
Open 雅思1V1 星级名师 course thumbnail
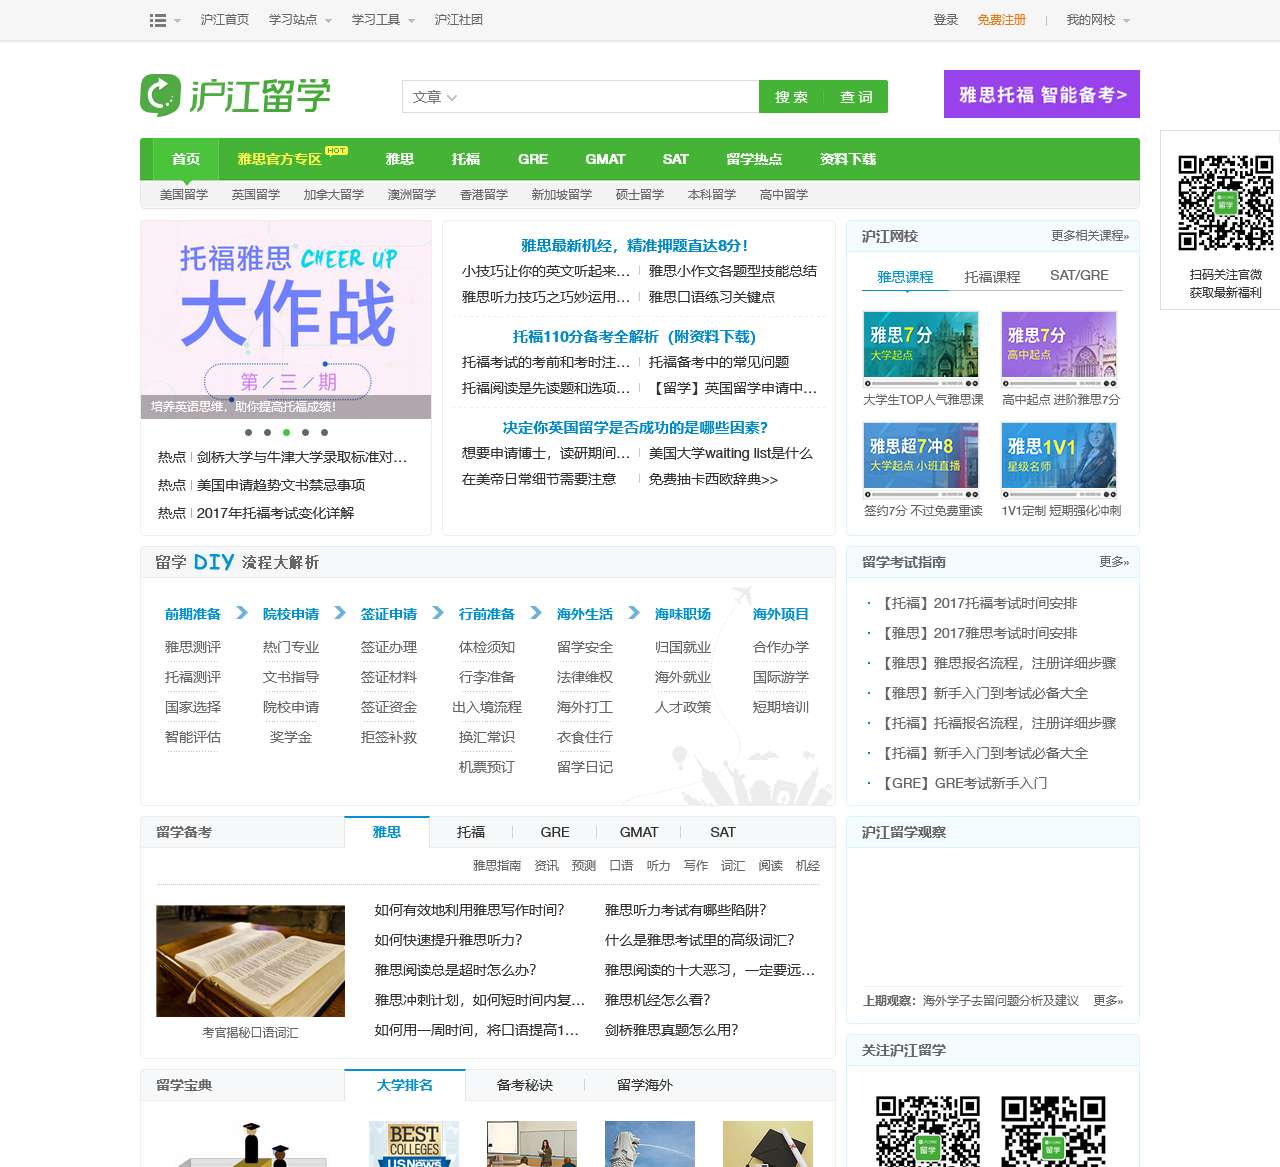coord(1059,460)
